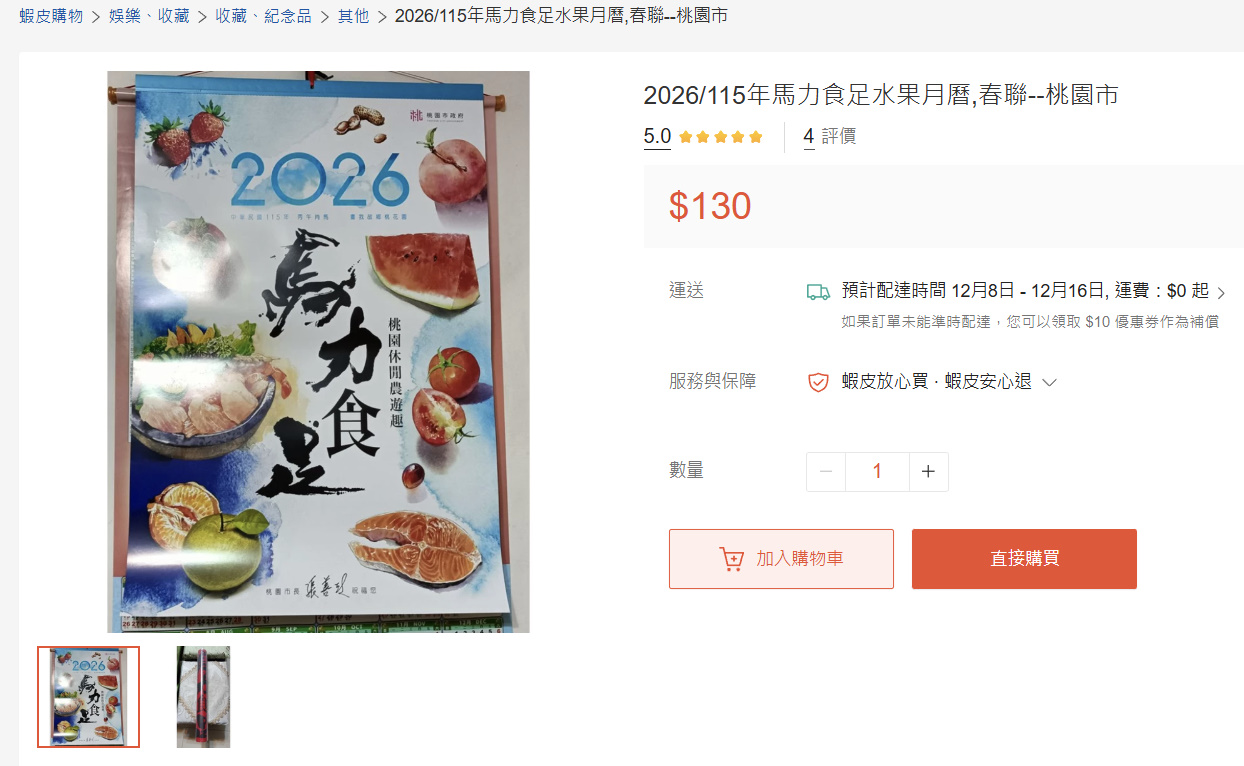The height and width of the screenshot is (766, 1244).
Task: Open 收藏、紀念品 breadcrumb category
Action: coord(263,16)
